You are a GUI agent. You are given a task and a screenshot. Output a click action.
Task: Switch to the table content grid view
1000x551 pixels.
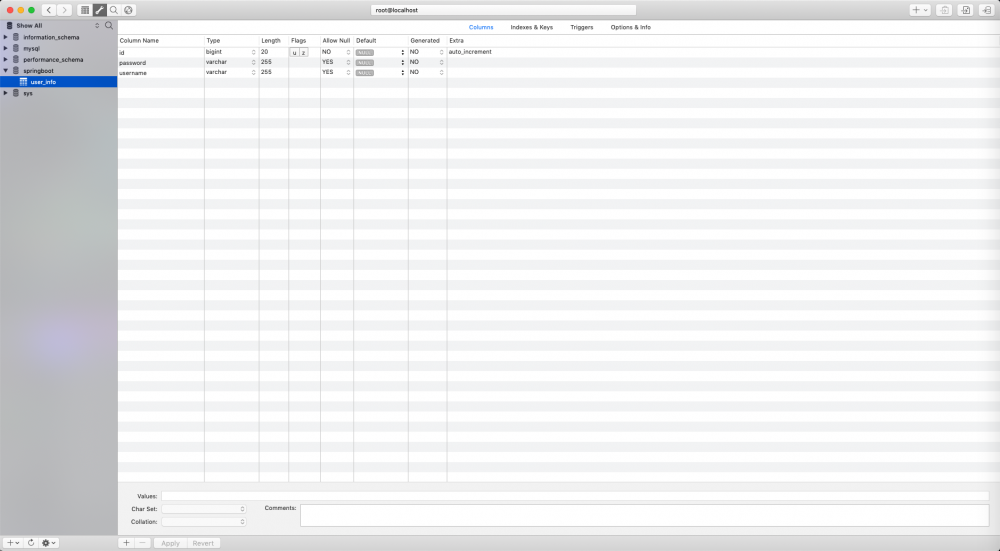tap(85, 10)
